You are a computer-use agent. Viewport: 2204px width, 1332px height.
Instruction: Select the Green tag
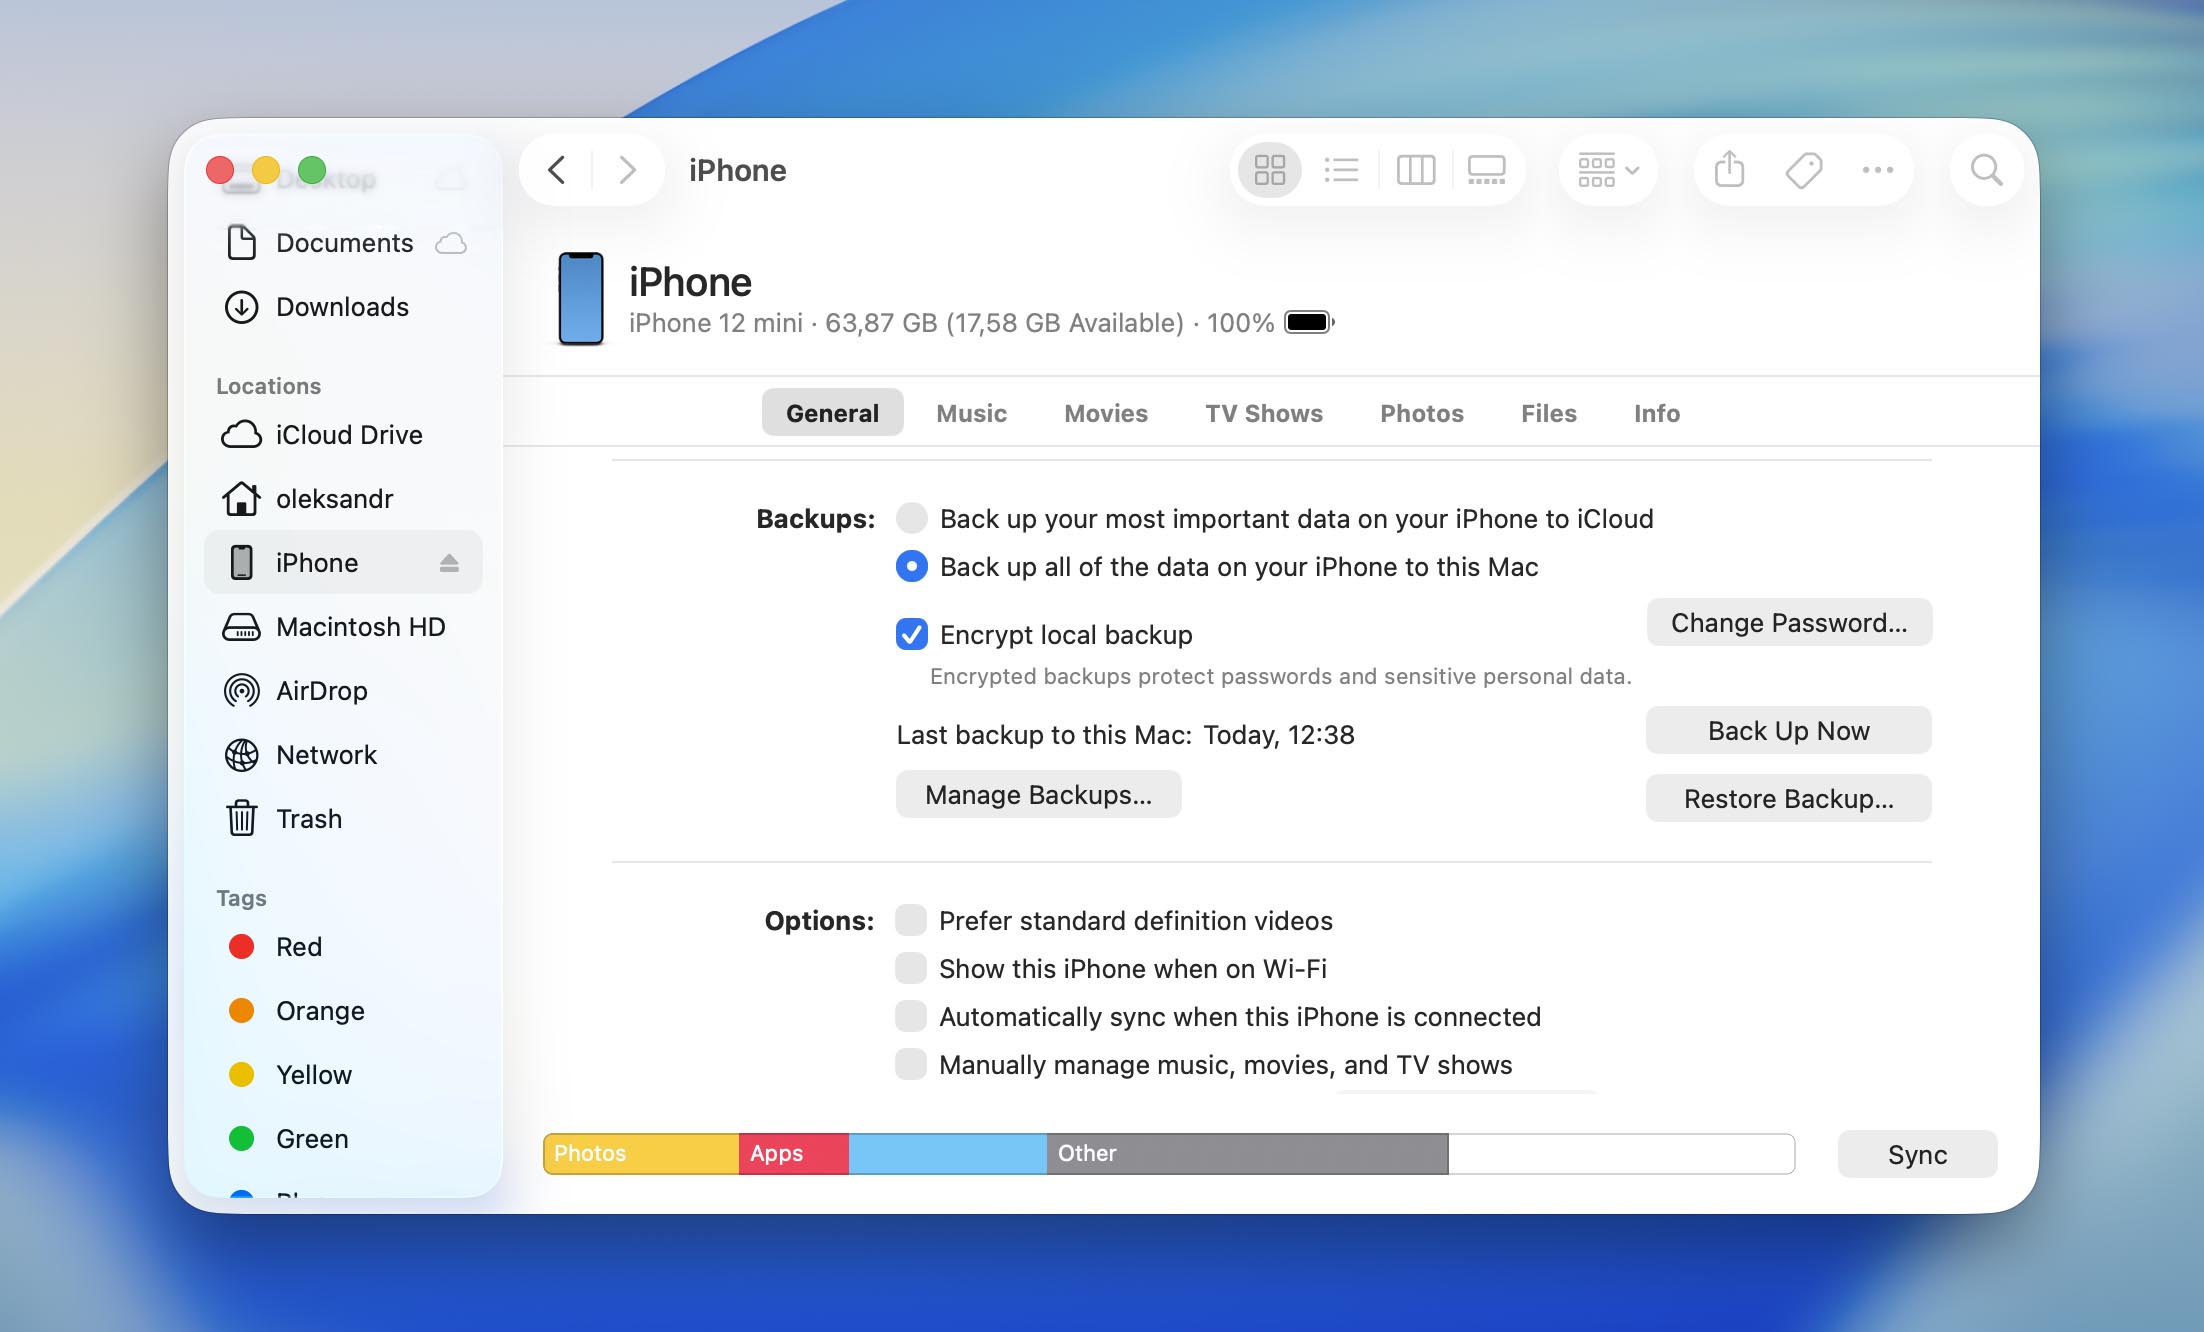tap(344, 1139)
